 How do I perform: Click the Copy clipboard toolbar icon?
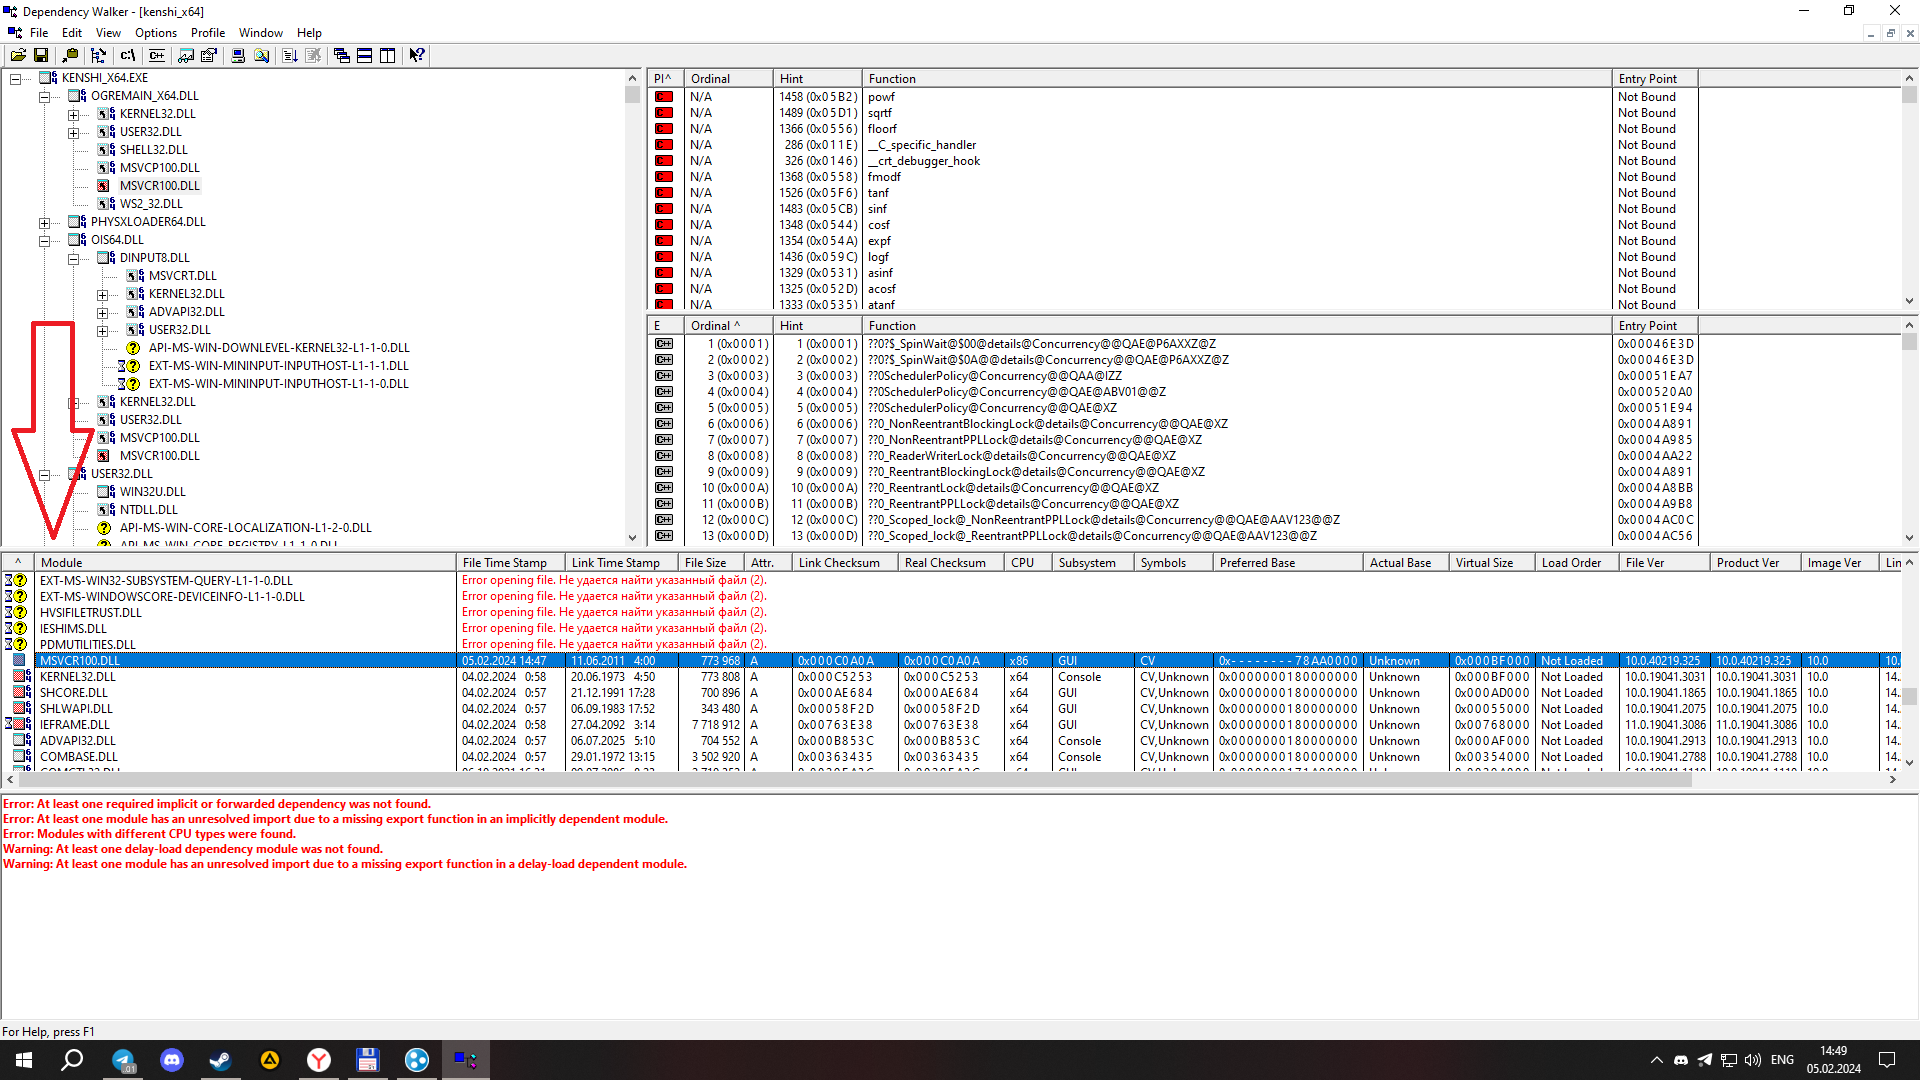coord(69,56)
